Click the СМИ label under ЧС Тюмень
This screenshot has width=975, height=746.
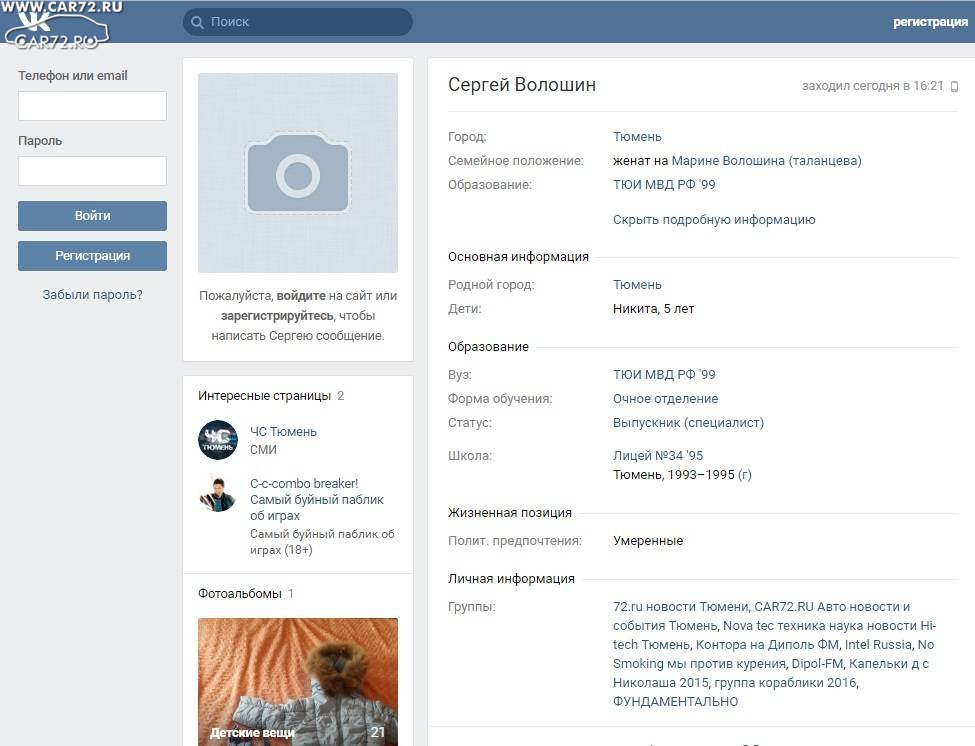[x=263, y=449]
